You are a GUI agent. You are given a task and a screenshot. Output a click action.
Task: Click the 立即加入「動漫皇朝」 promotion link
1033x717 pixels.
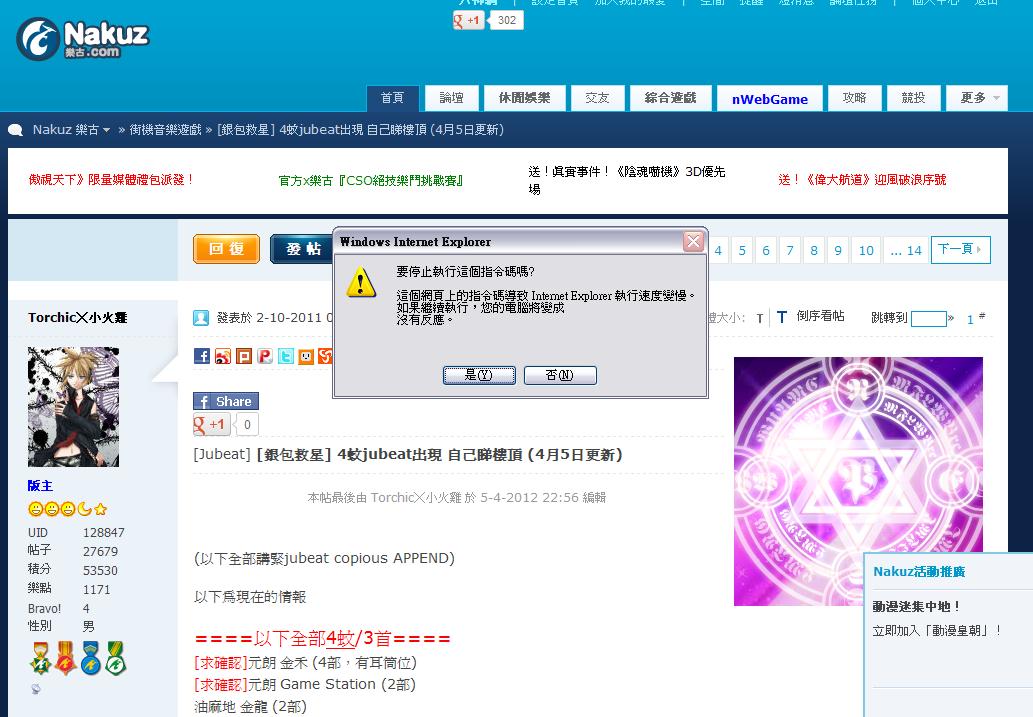[x=937, y=631]
